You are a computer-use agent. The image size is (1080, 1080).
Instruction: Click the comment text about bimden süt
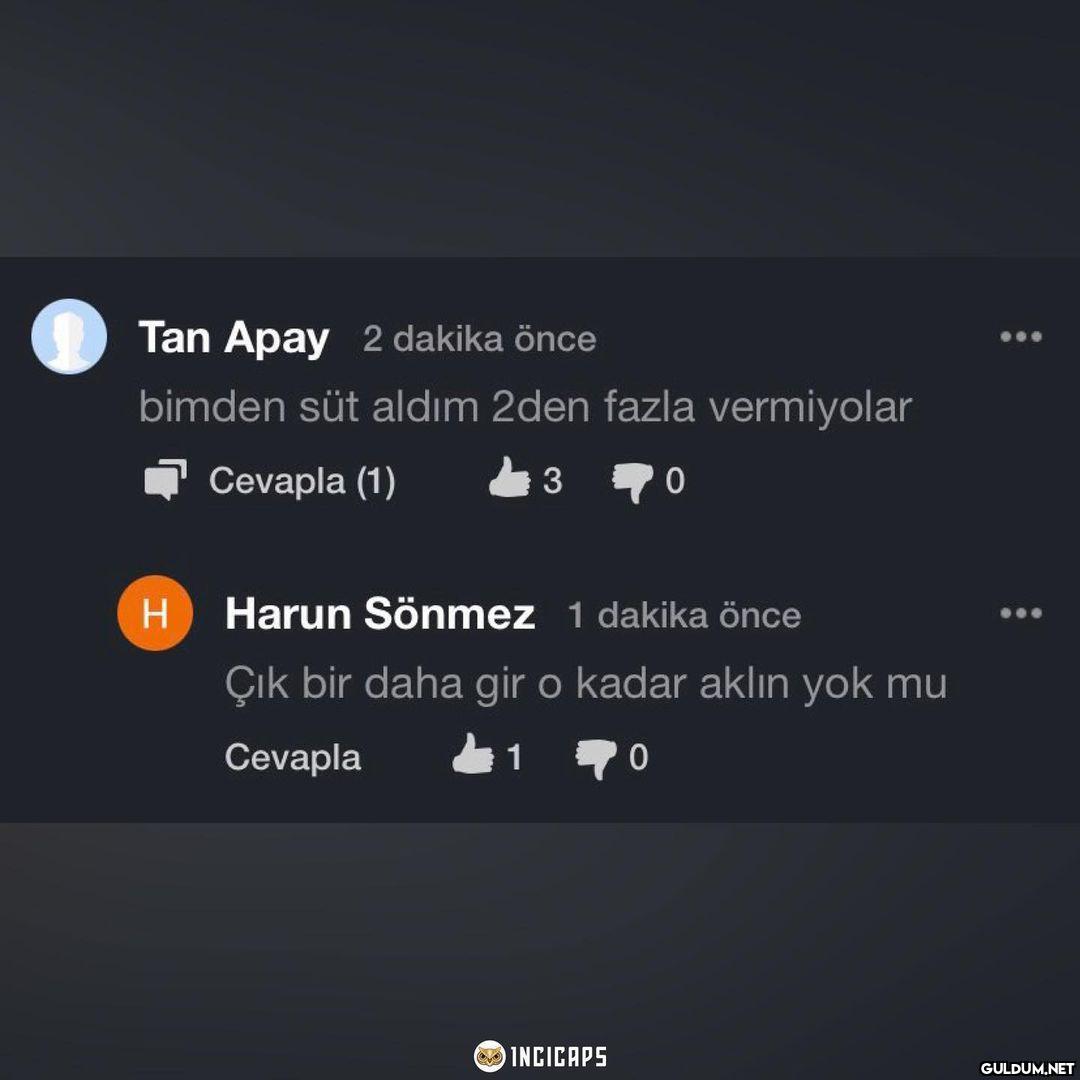[526, 406]
